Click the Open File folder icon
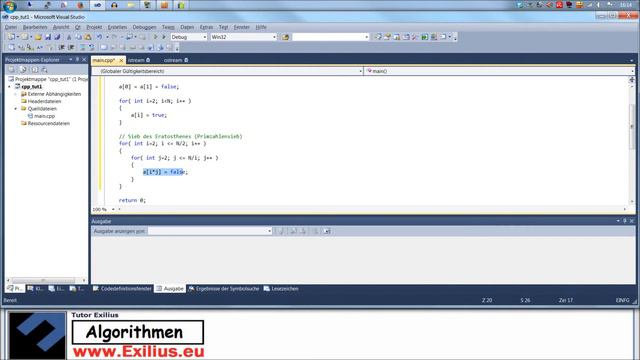This screenshot has height=360, width=640. [x=38, y=37]
